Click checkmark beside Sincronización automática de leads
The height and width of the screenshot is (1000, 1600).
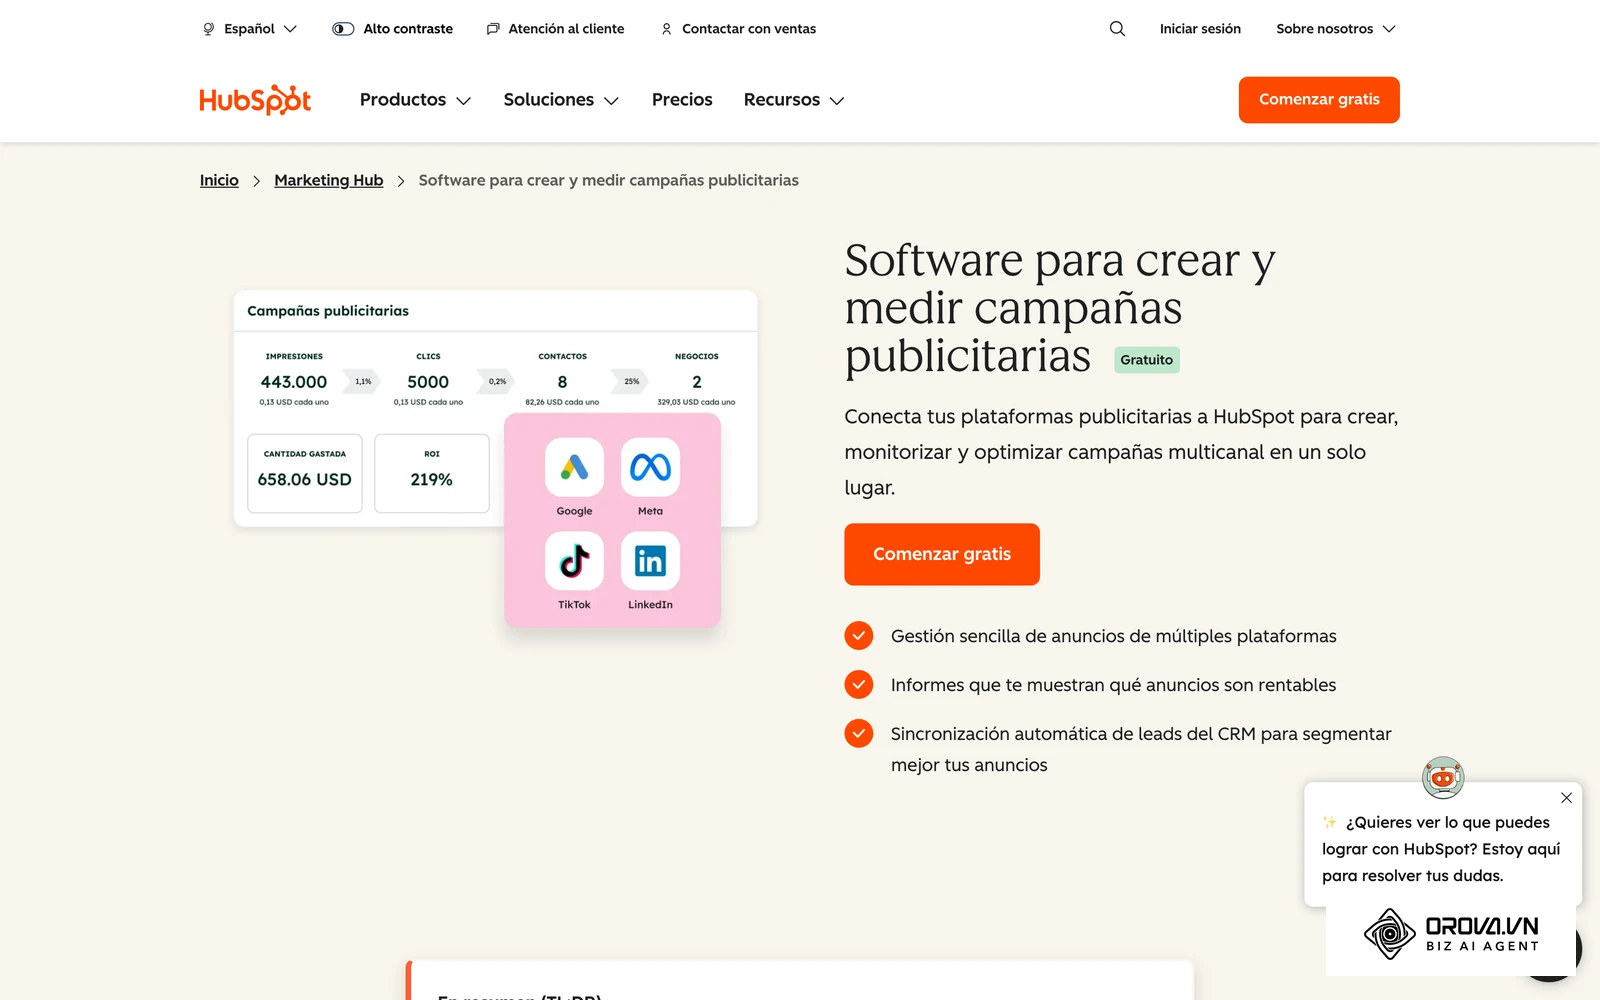click(x=858, y=734)
